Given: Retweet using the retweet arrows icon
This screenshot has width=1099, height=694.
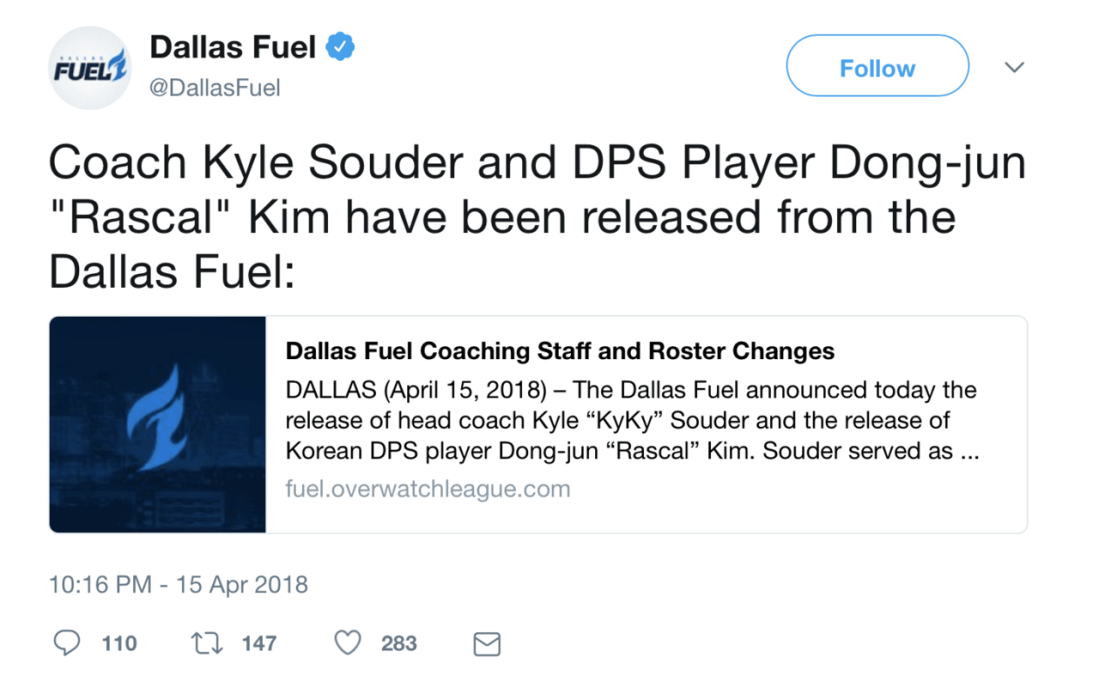Looking at the screenshot, I should [205, 643].
